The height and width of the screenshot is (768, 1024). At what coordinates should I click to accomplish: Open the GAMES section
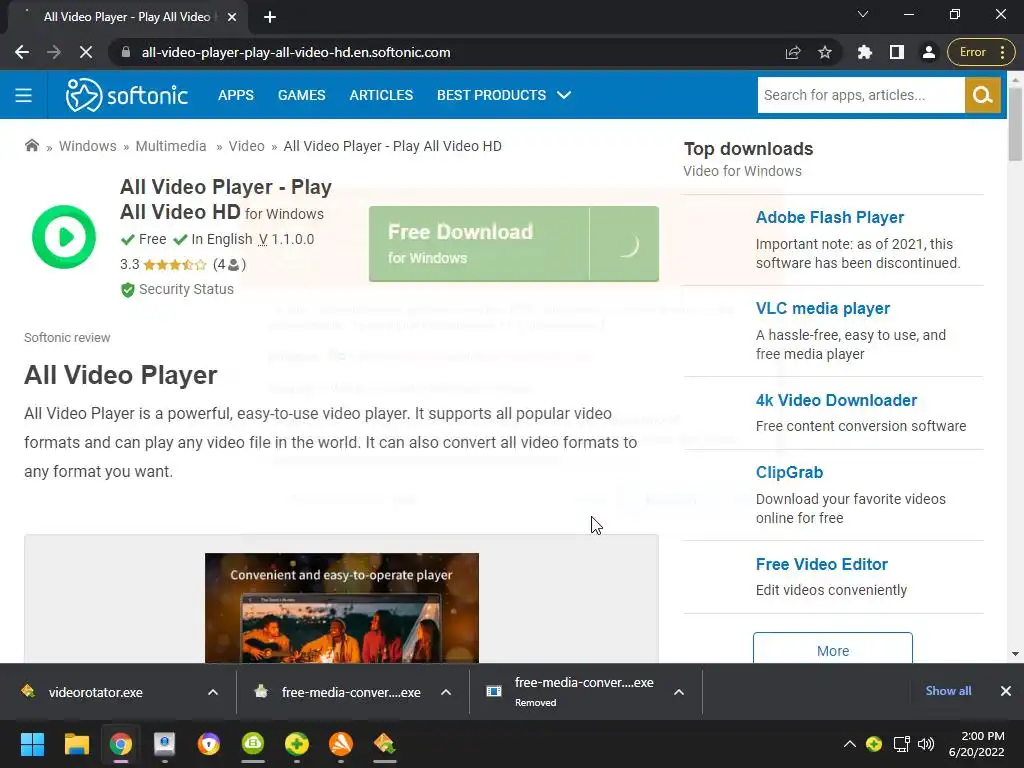pos(301,95)
